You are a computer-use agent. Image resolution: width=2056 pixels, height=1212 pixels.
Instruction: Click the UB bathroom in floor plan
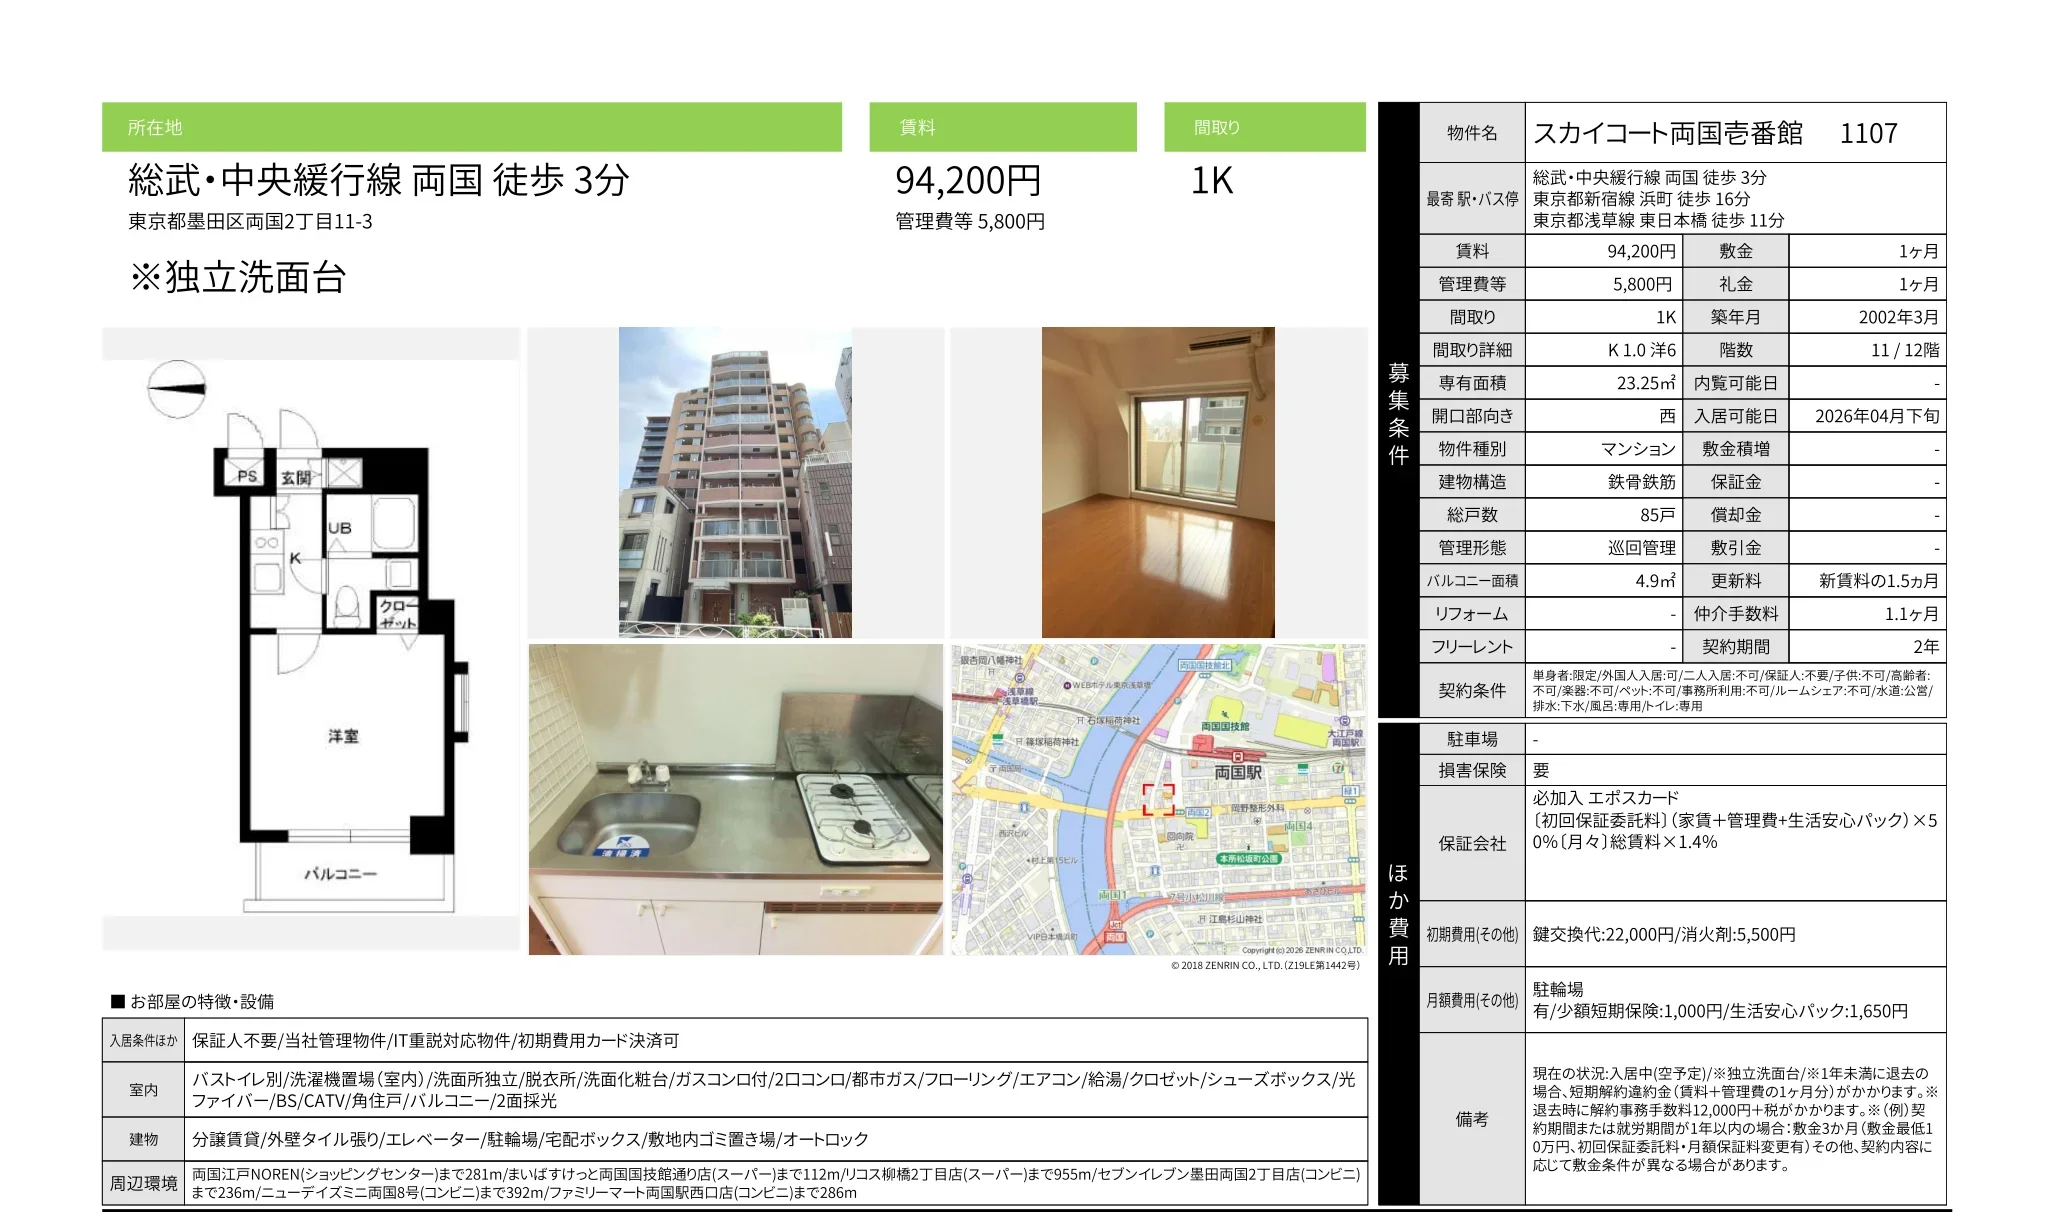coord(340,527)
